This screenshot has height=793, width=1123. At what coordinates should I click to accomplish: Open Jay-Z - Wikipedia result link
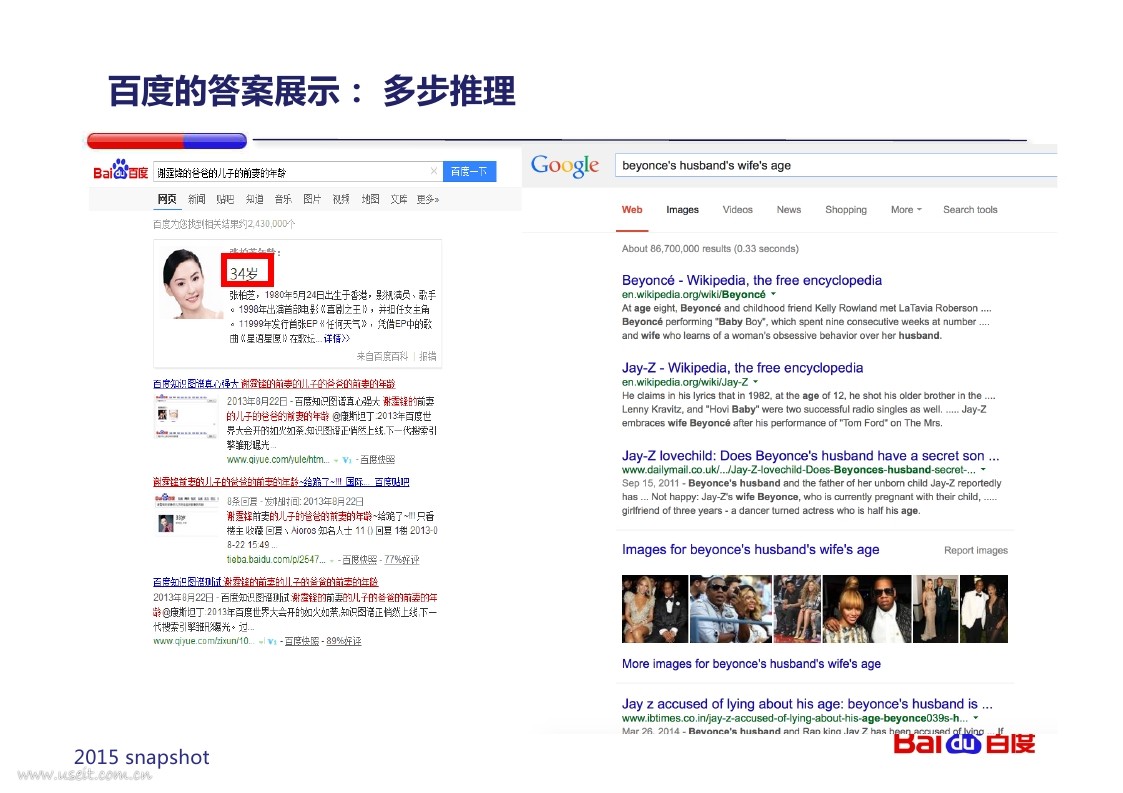(742, 367)
